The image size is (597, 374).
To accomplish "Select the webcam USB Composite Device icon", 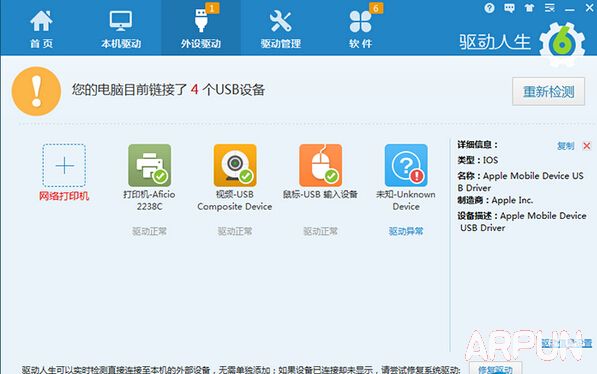I will [235, 165].
